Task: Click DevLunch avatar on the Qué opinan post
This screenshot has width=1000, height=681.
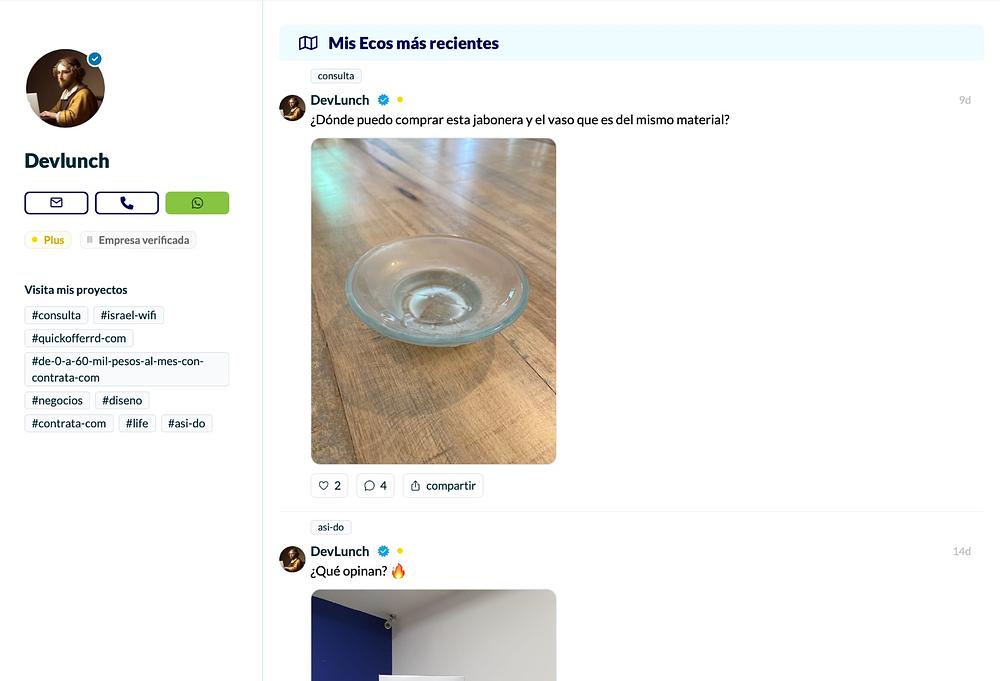Action: click(292, 559)
